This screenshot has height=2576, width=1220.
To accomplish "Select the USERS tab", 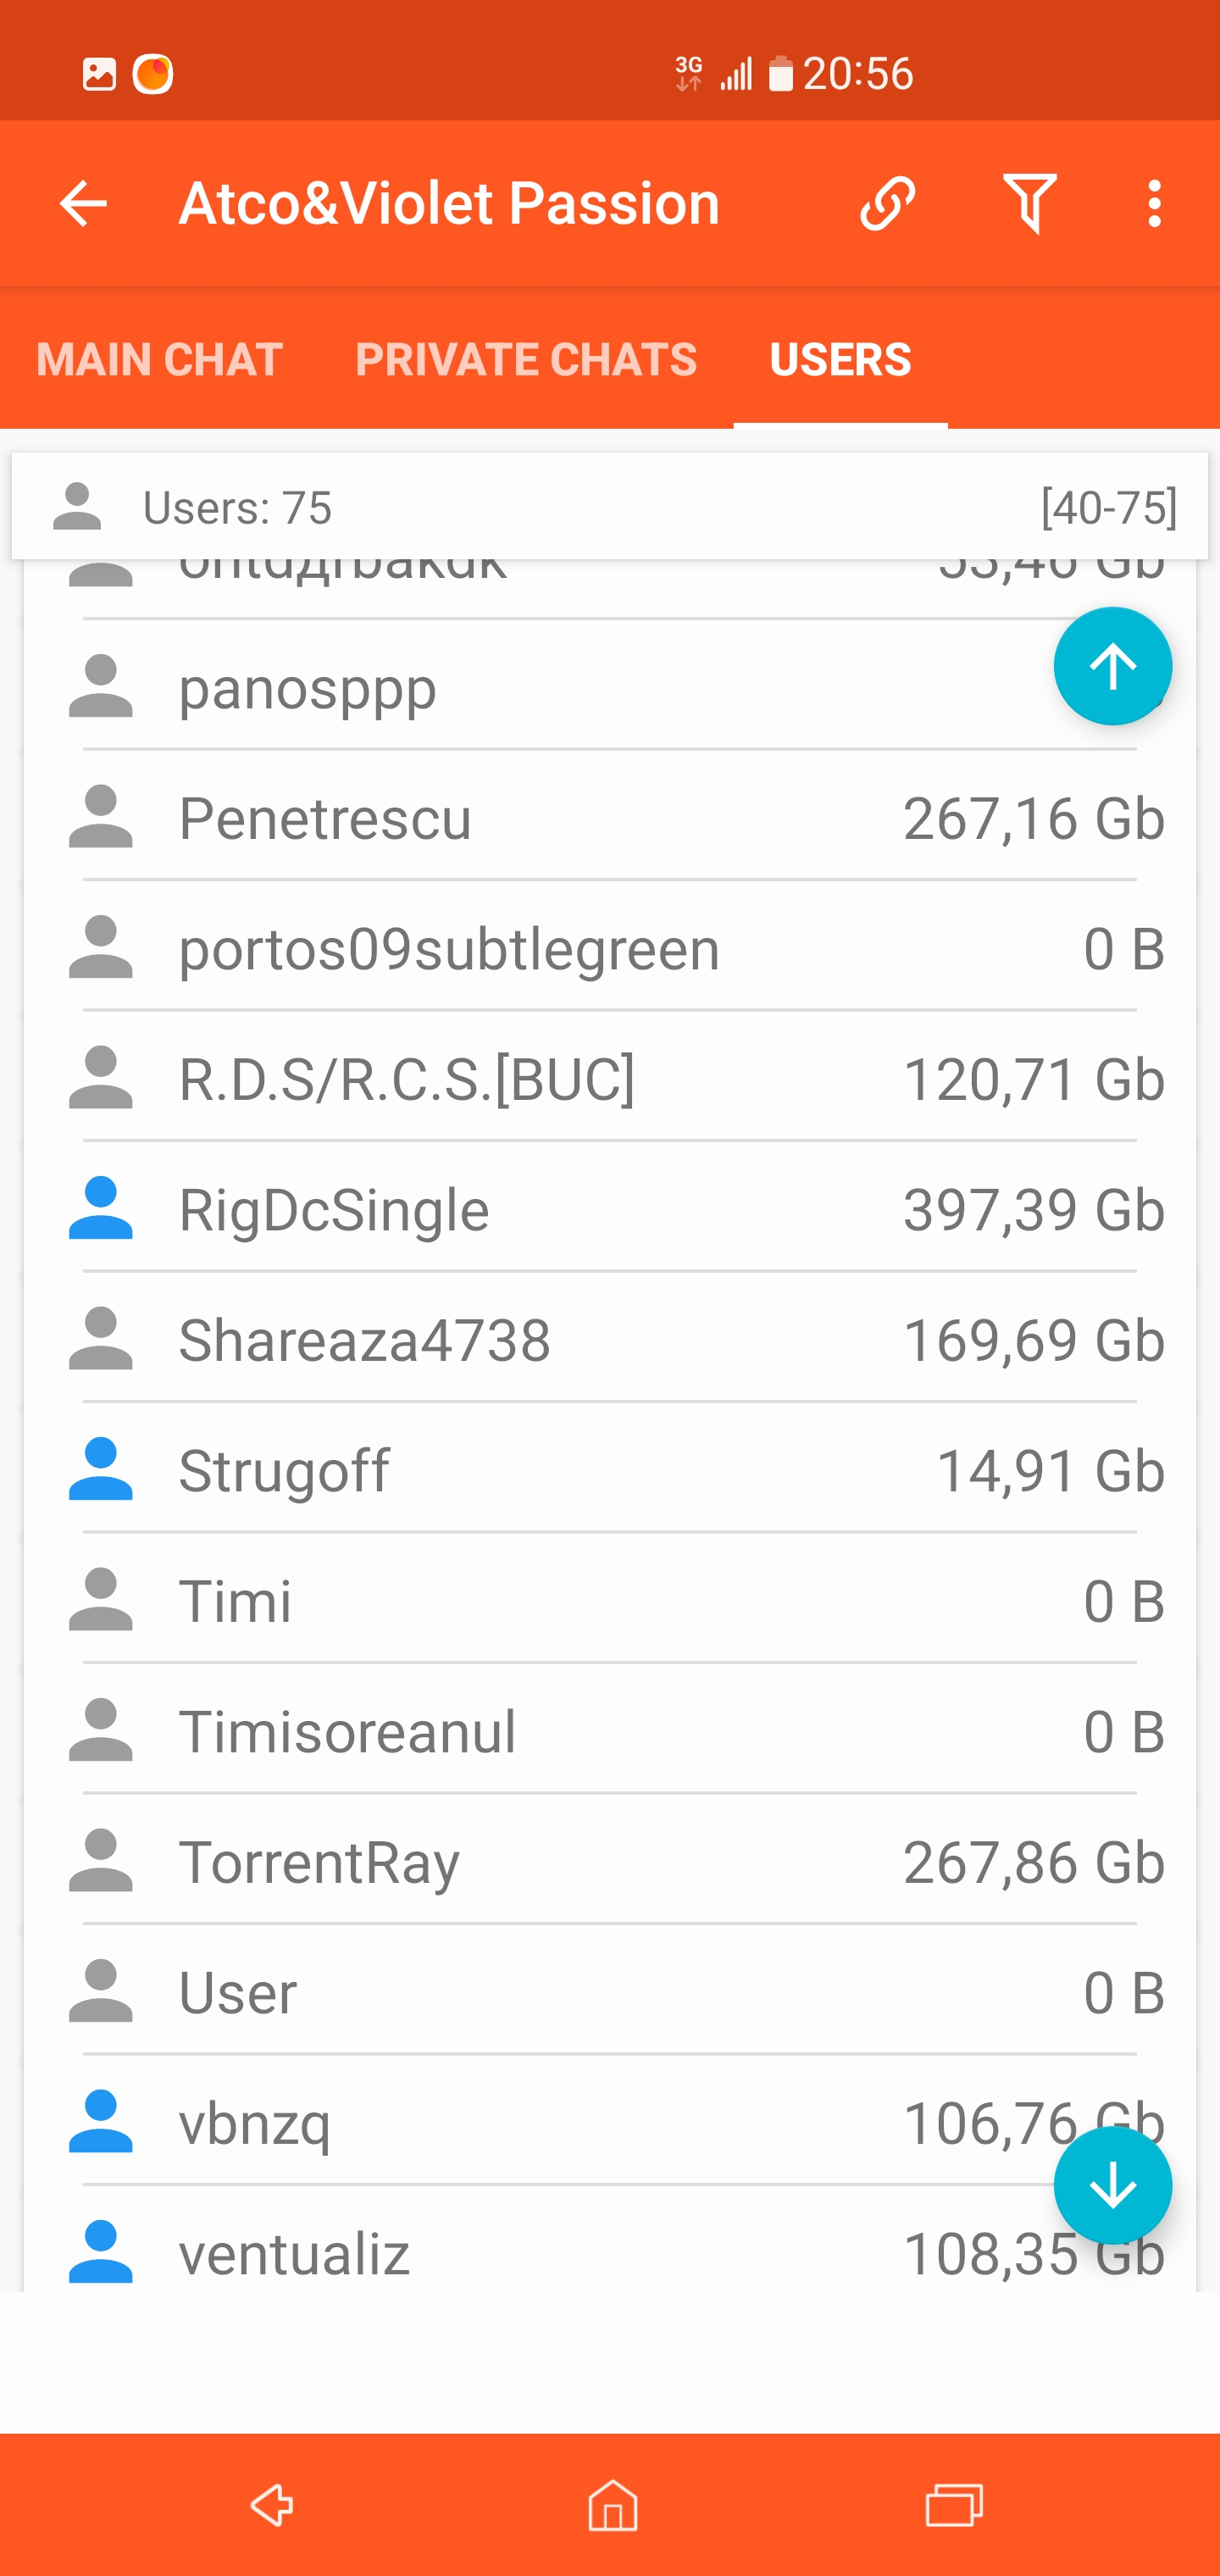I will coord(840,359).
